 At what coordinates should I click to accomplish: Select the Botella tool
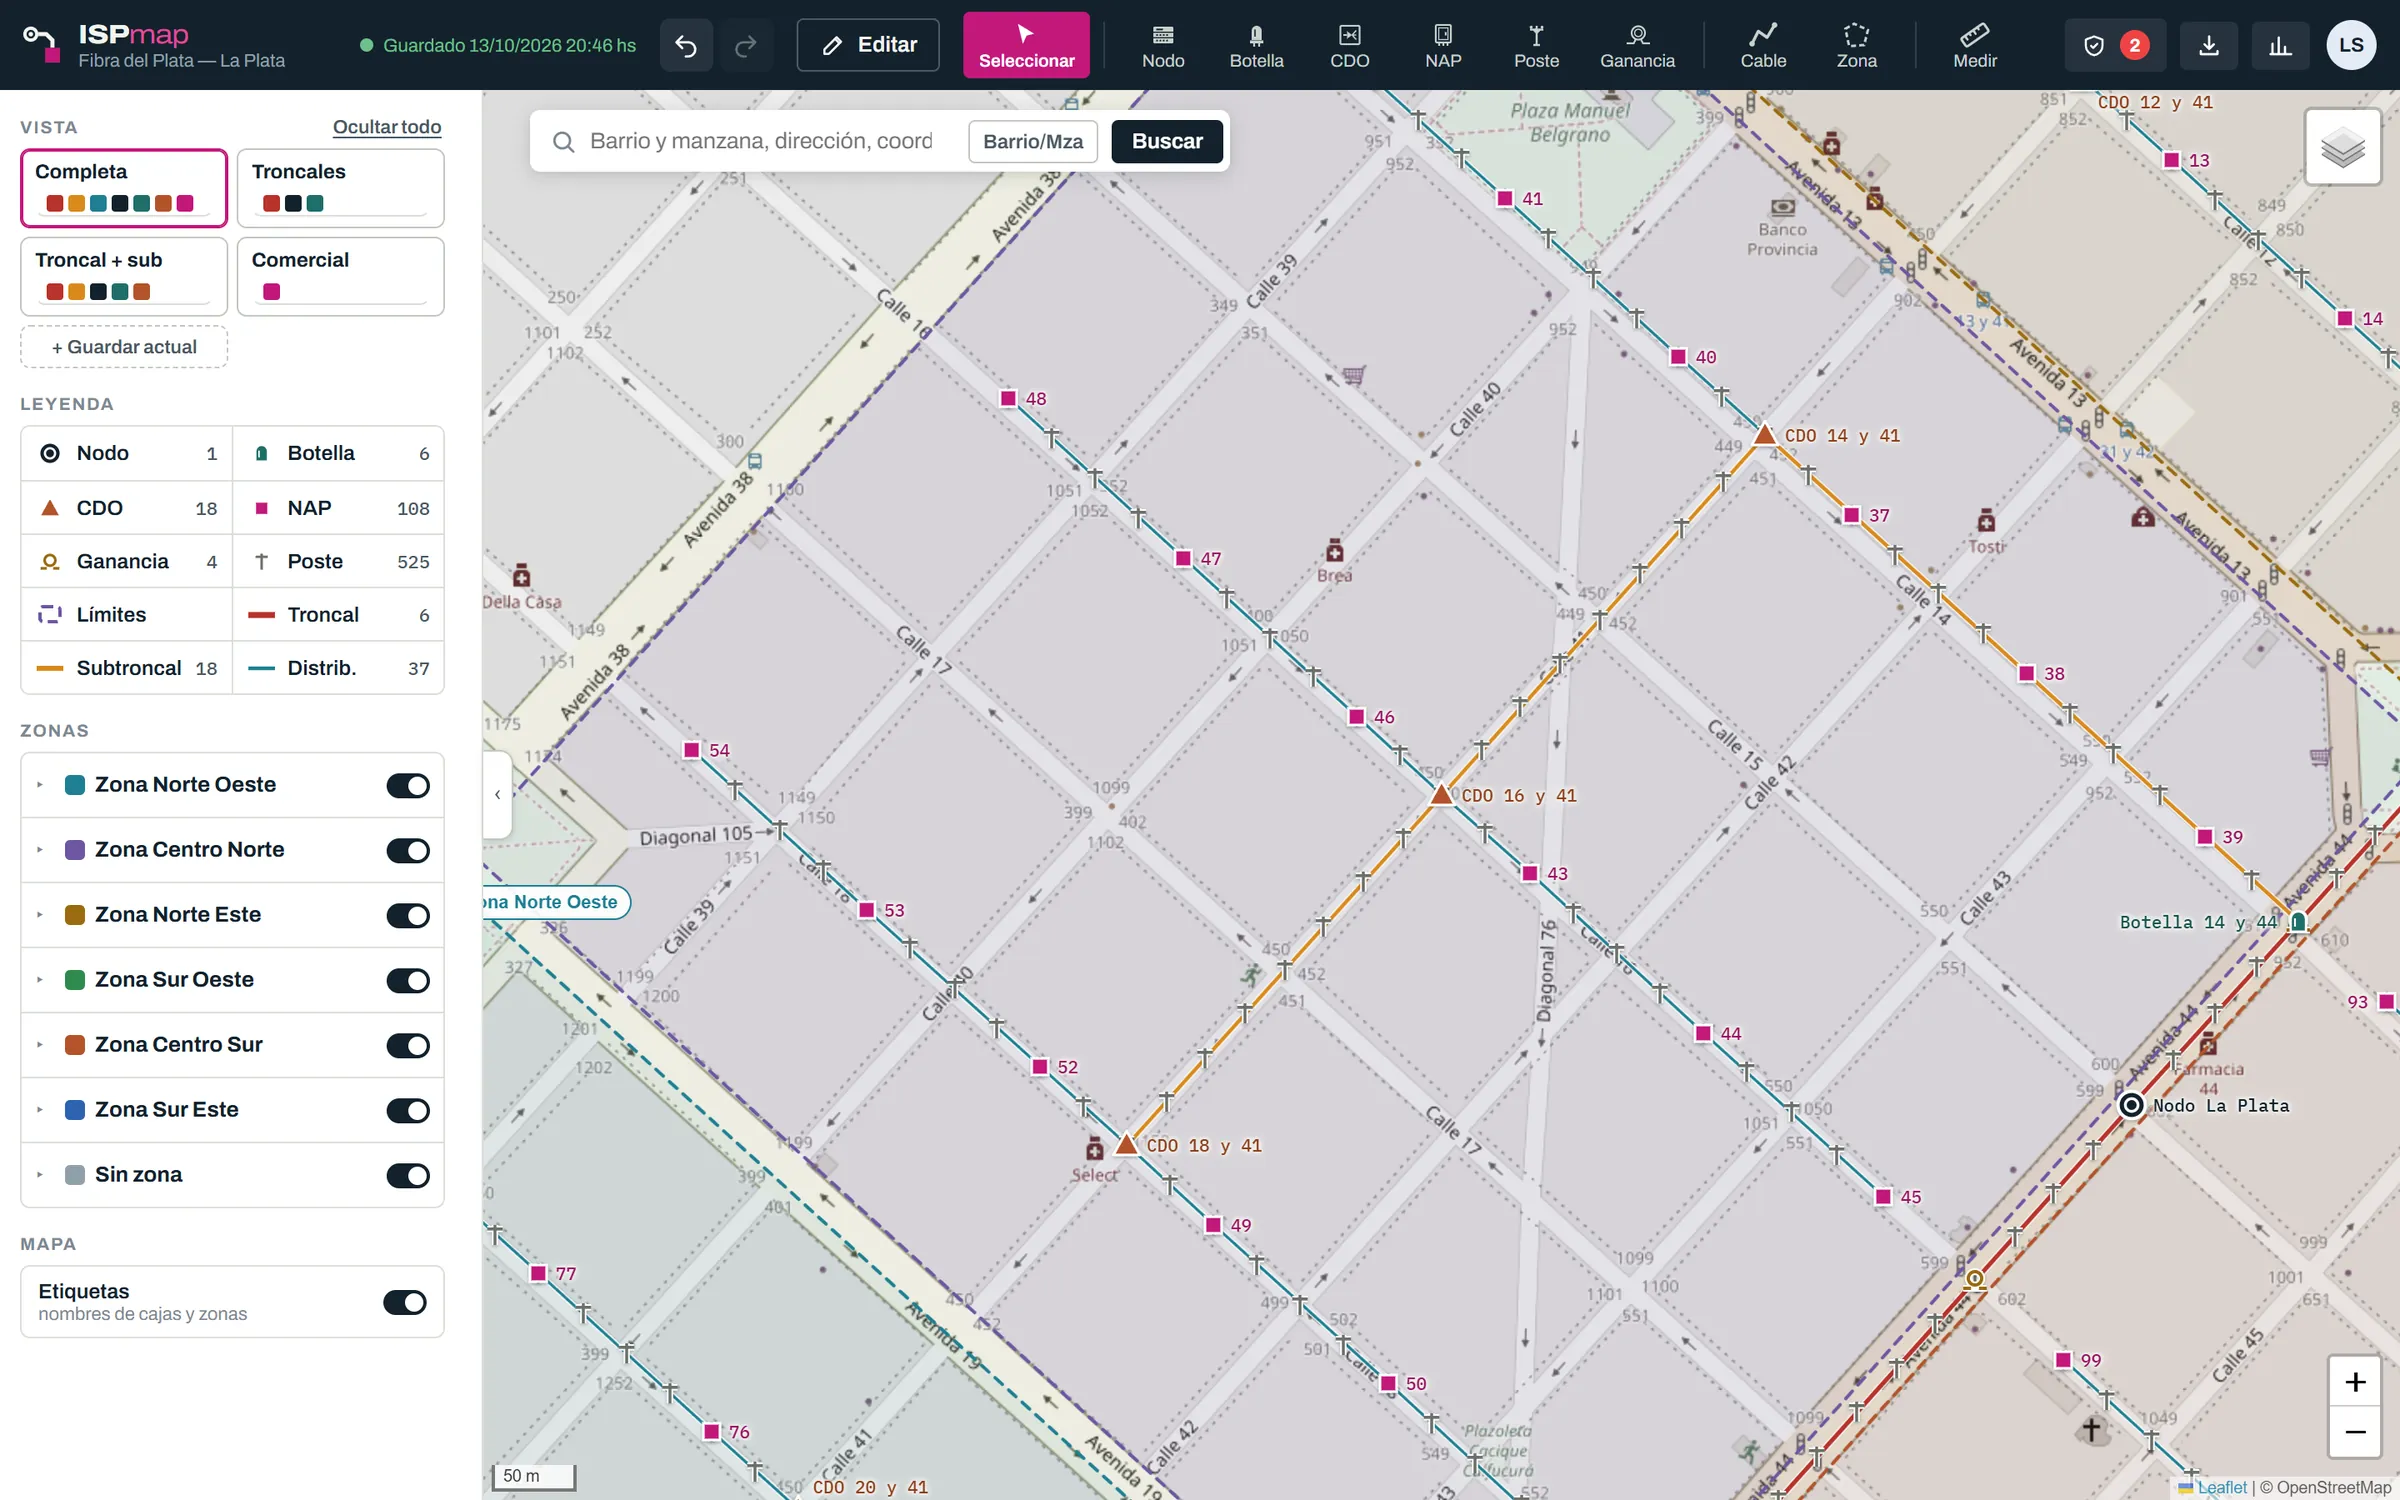click(x=1256, y=45)
